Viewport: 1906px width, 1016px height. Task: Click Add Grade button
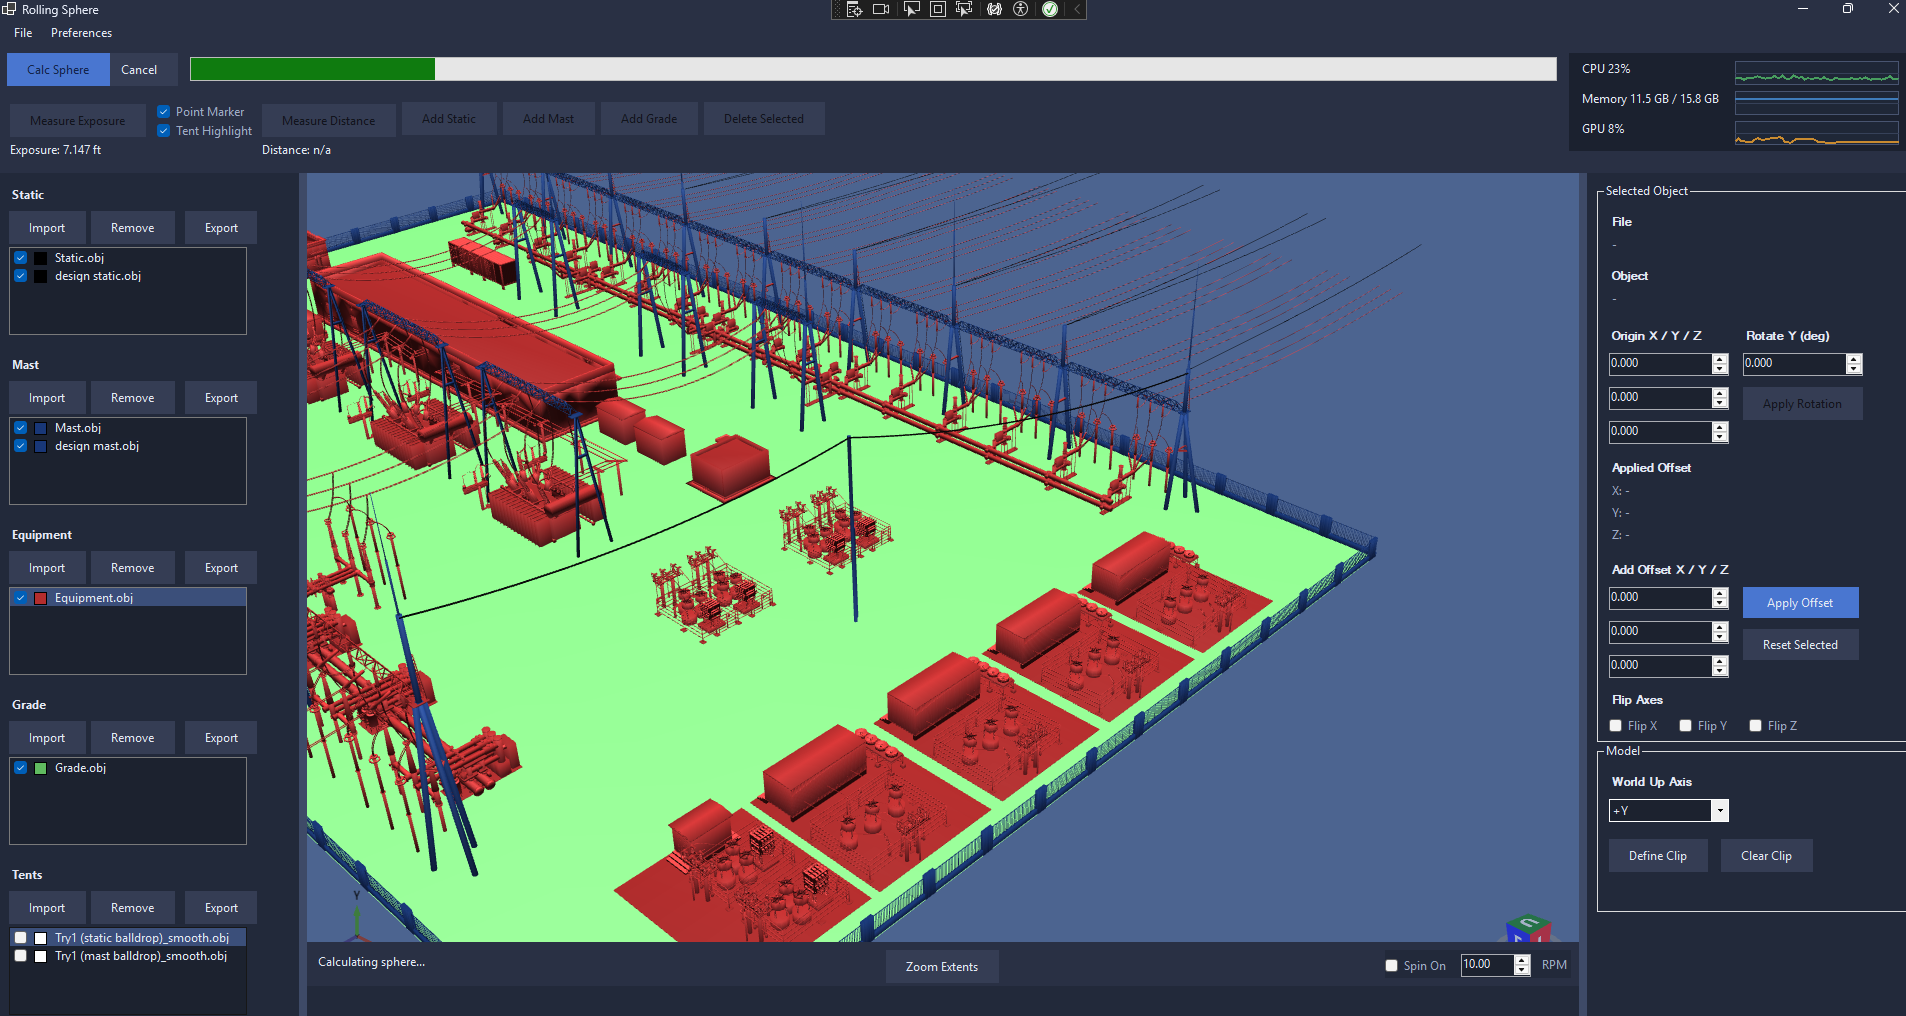[649, 119]
